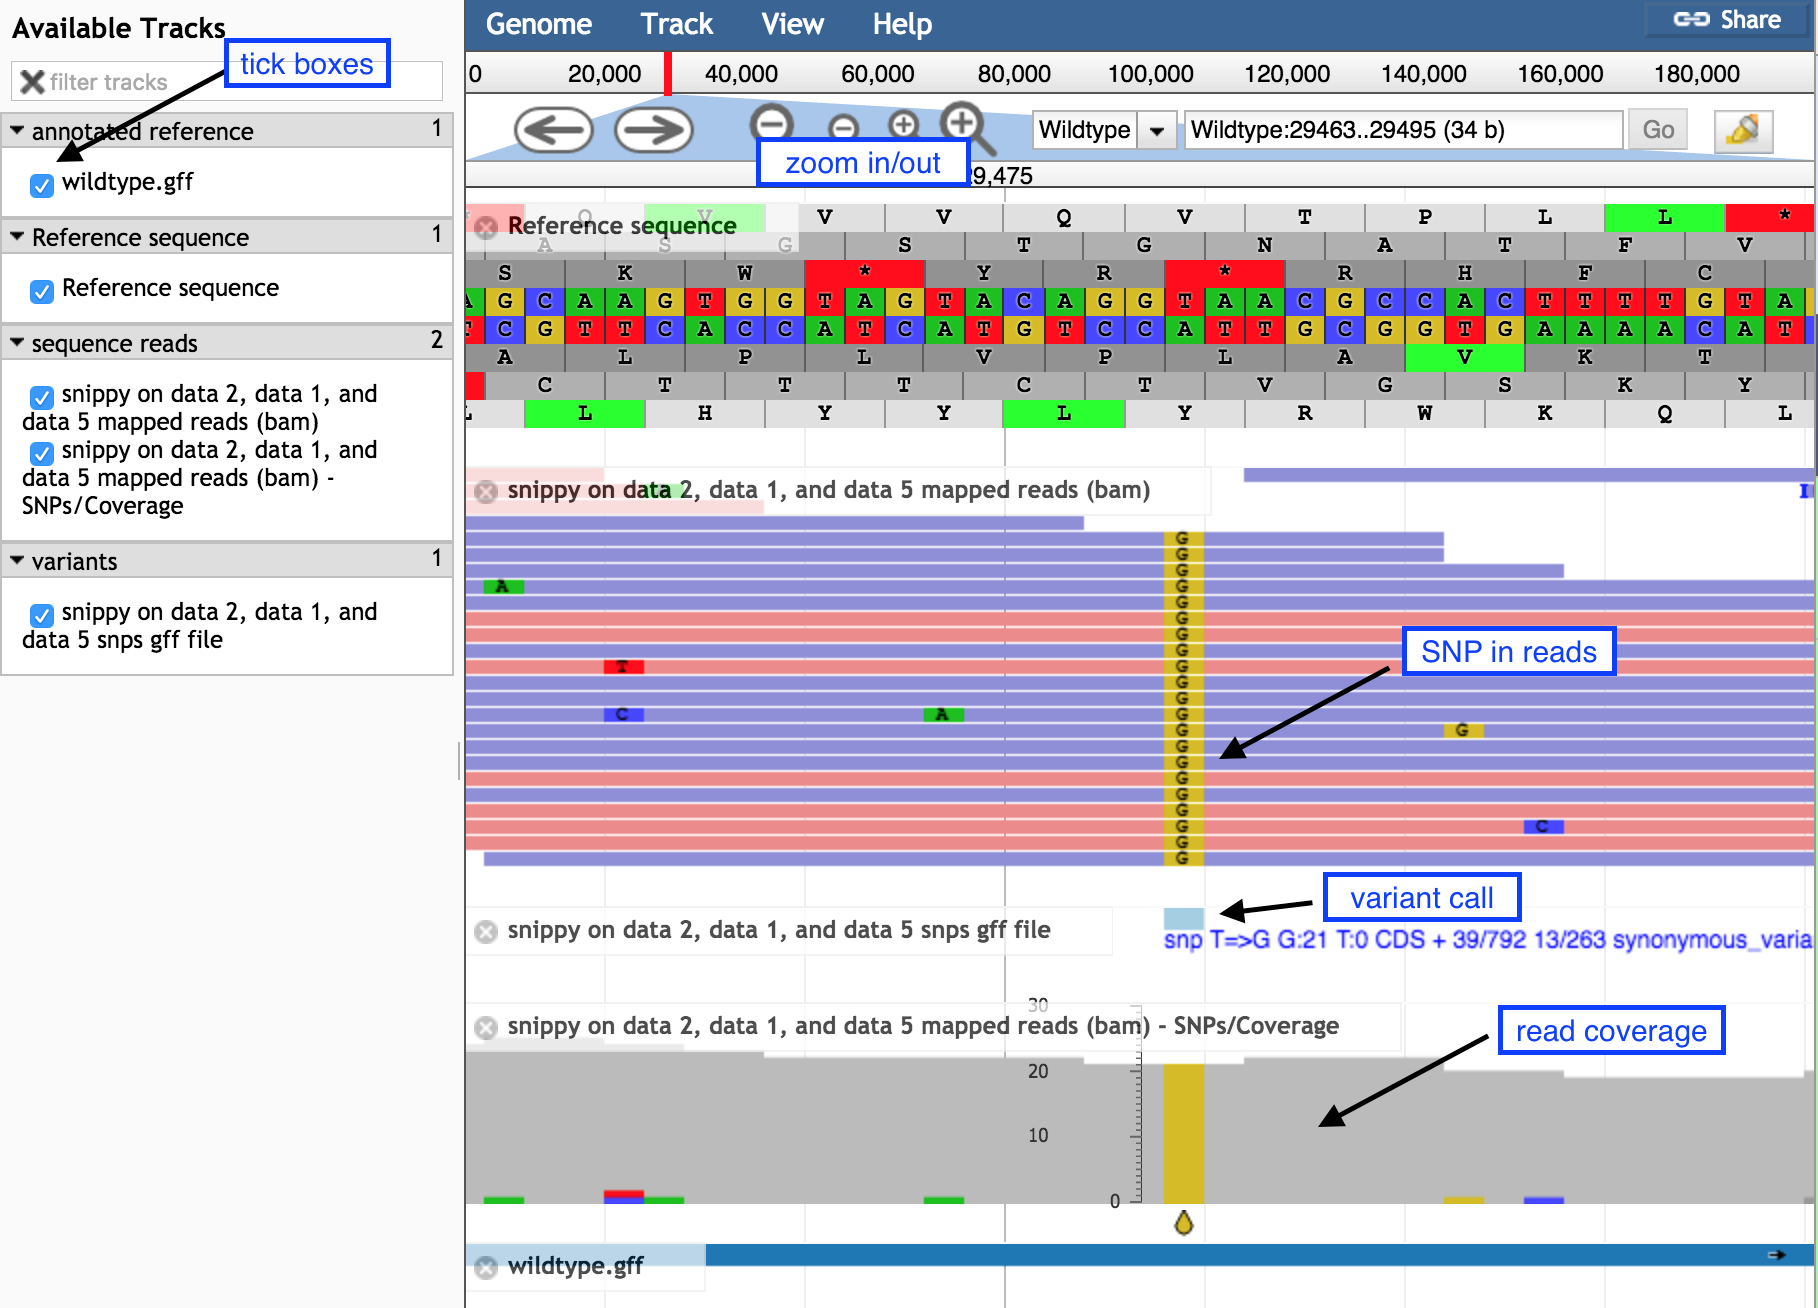Viewport: 1818px width, 1308px height.
Task: Open the Track menu
Action: click(x=676, y=24)
